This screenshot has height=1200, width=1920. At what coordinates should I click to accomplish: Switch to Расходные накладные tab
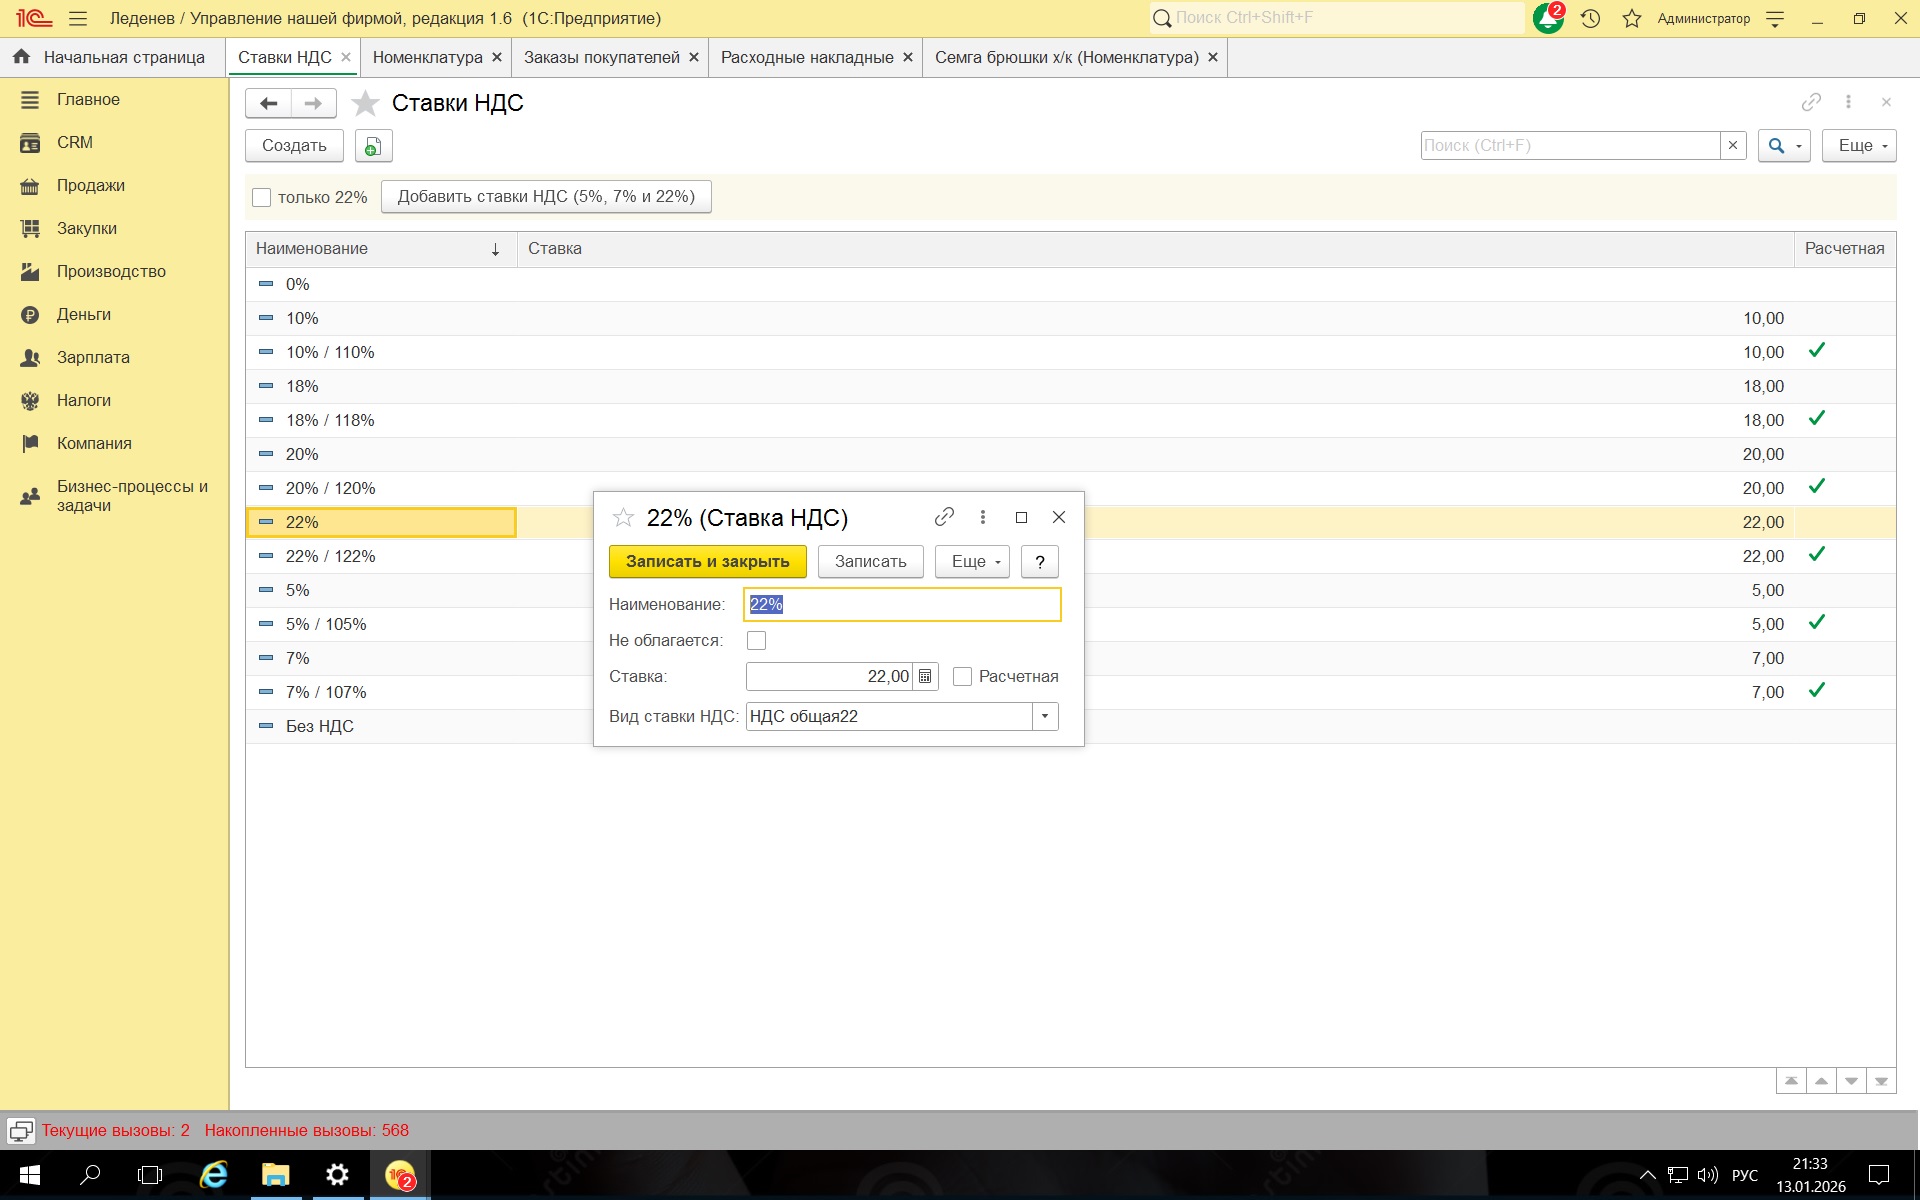click(x=806, y=58)
